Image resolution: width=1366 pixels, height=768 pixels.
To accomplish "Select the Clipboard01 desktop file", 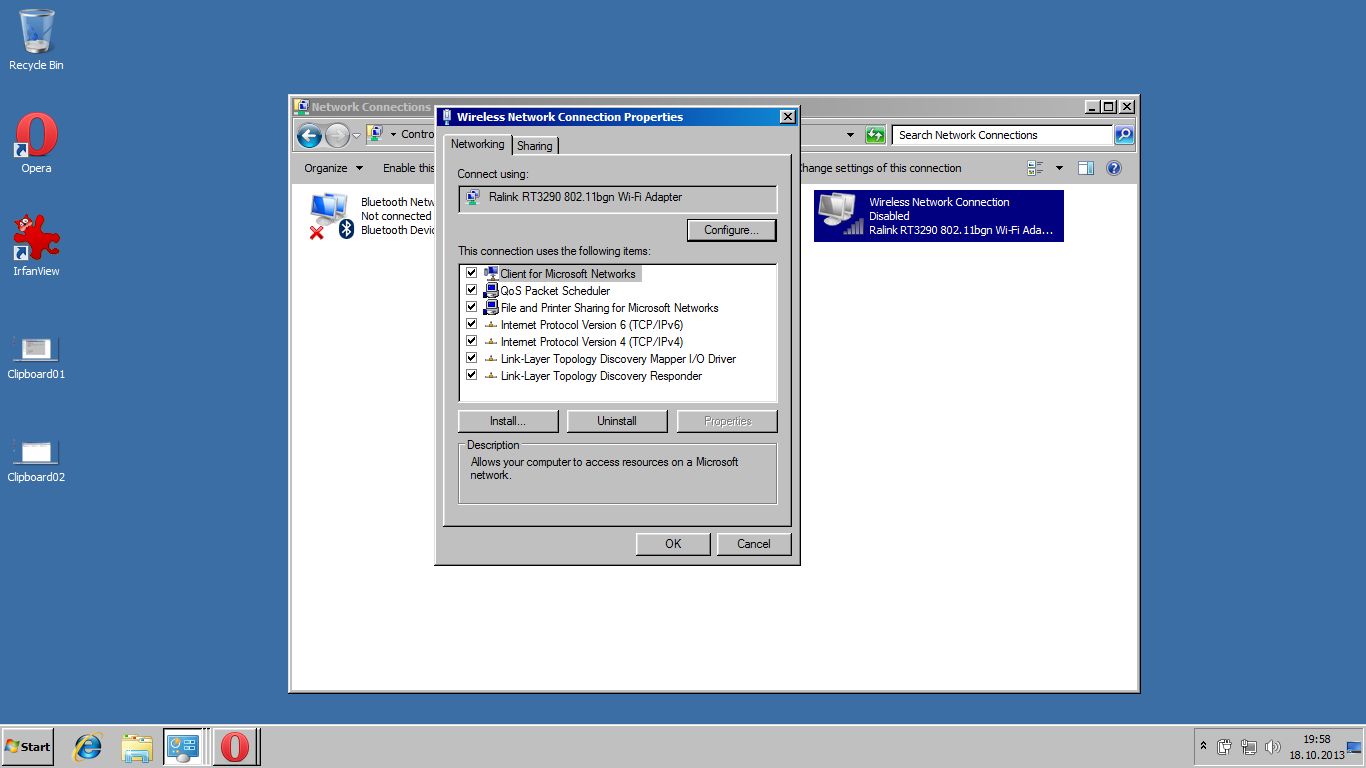I will coord(36,358).
